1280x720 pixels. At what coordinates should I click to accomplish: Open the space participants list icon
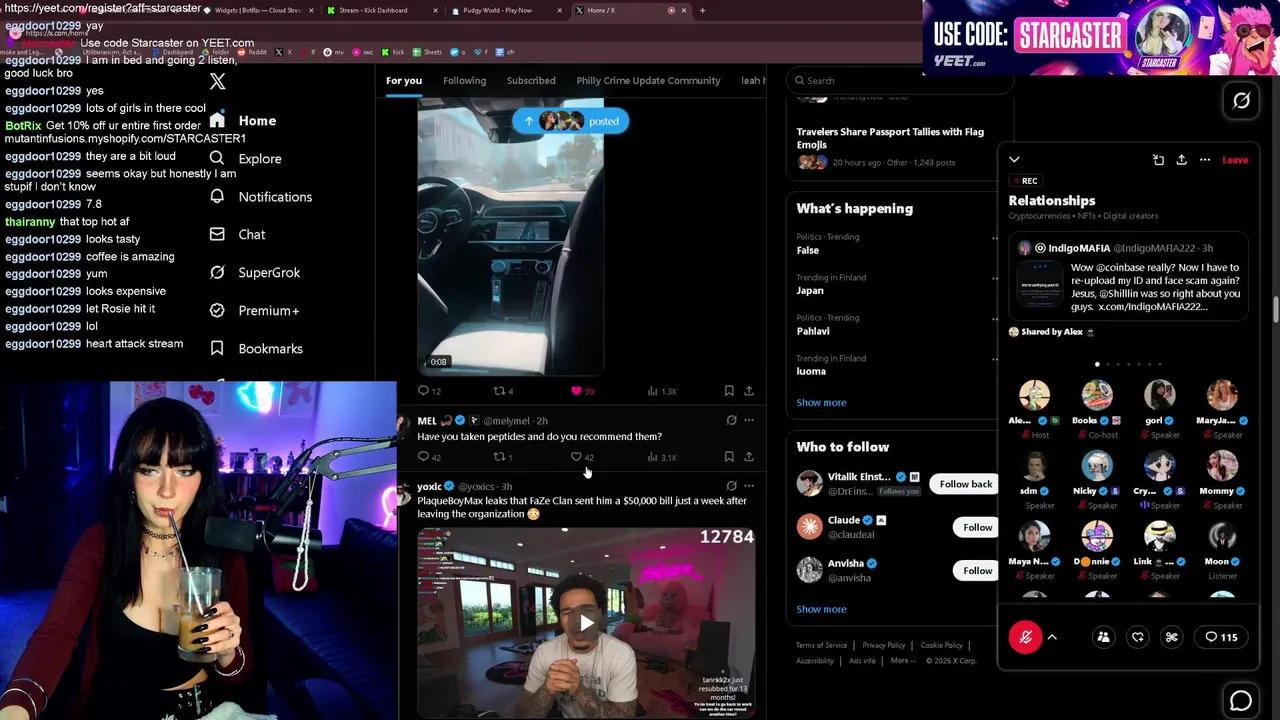(x=1103, y=637)
